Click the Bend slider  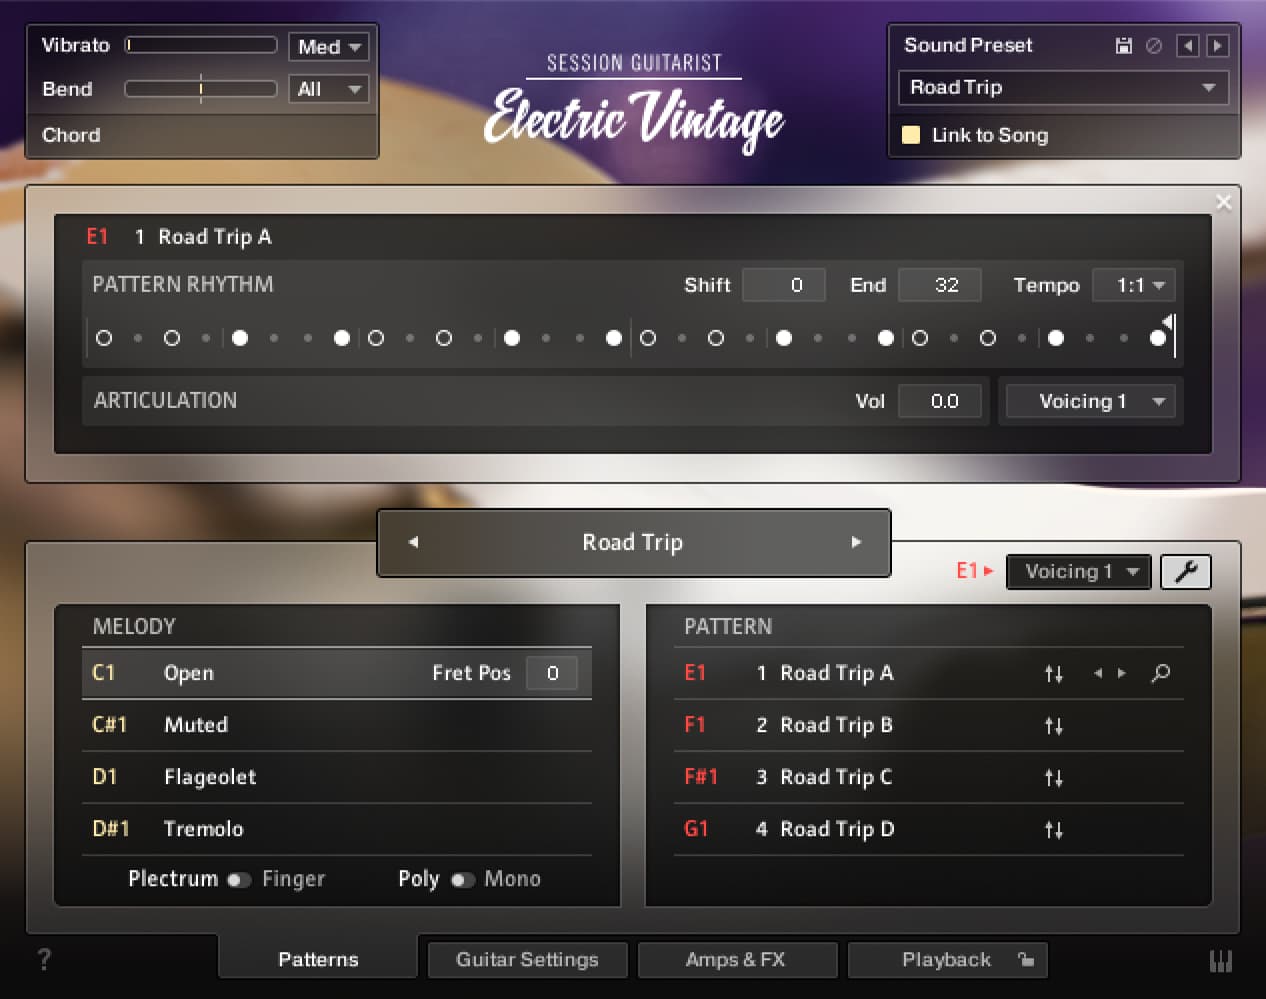click(x=200, y=88)
